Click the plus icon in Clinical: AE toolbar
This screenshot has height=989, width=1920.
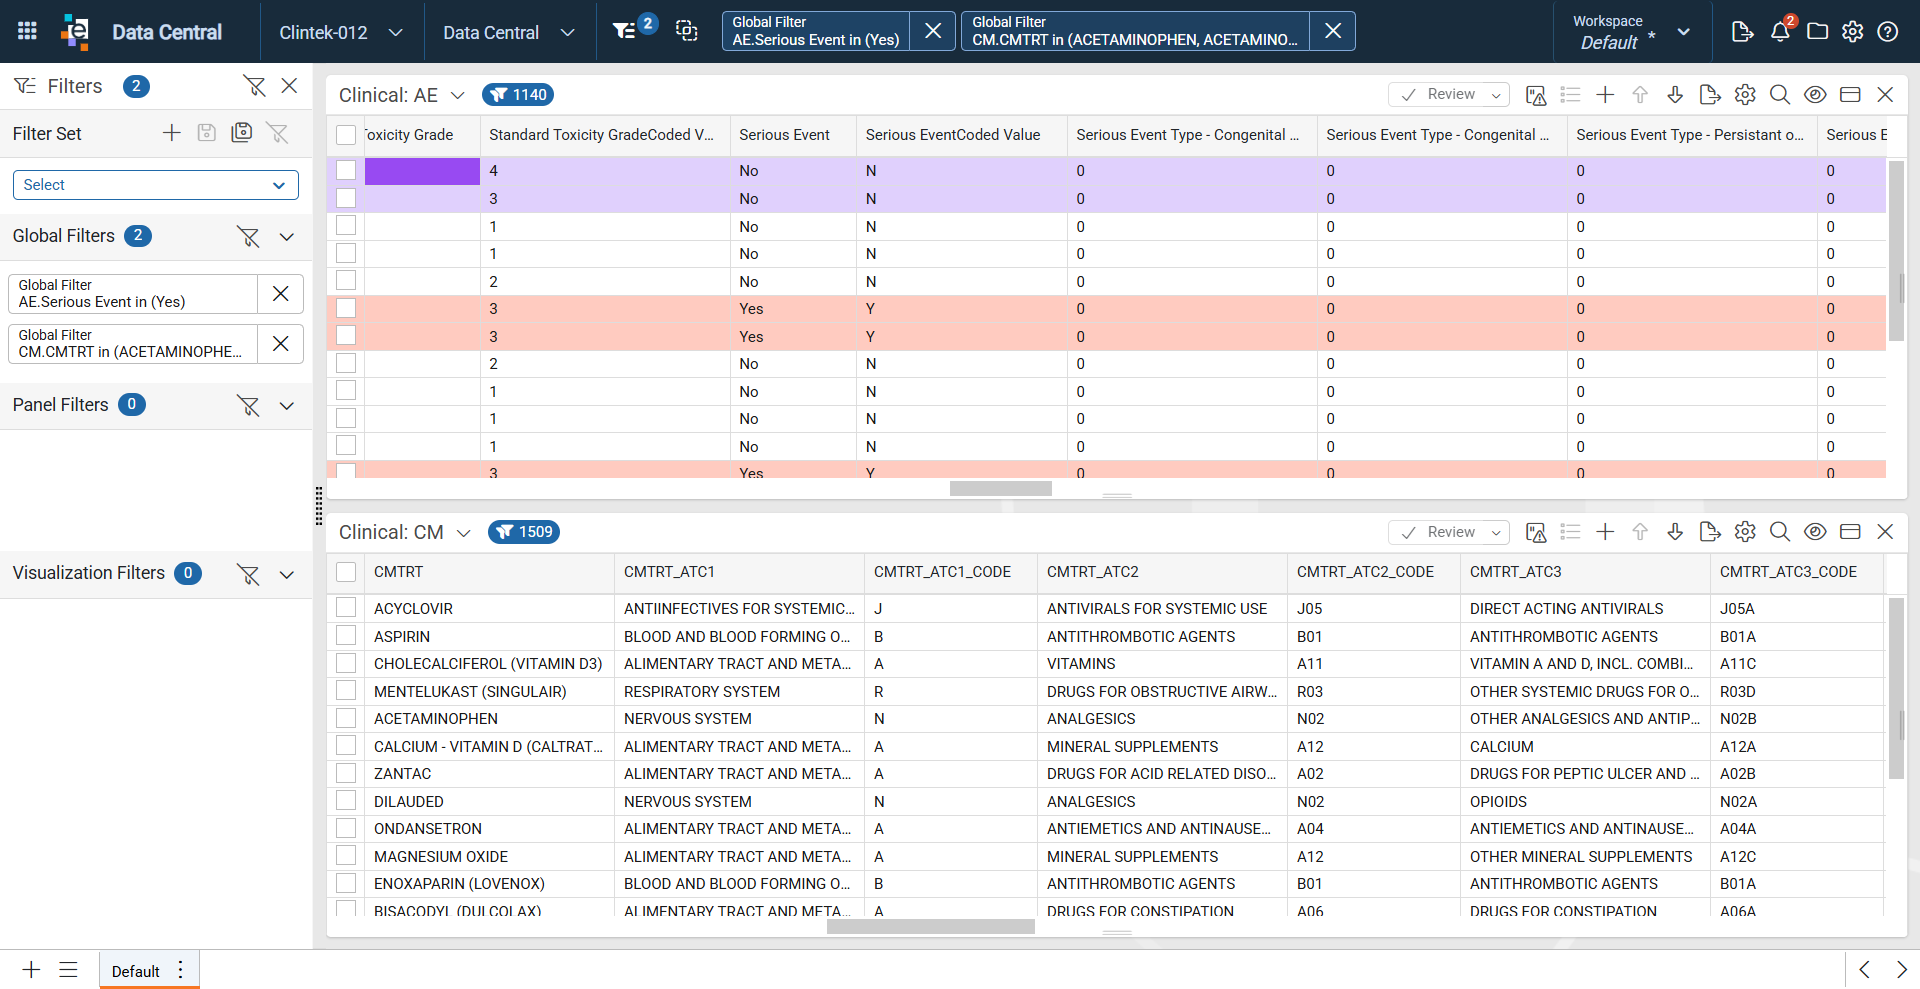coord(1605,94)
